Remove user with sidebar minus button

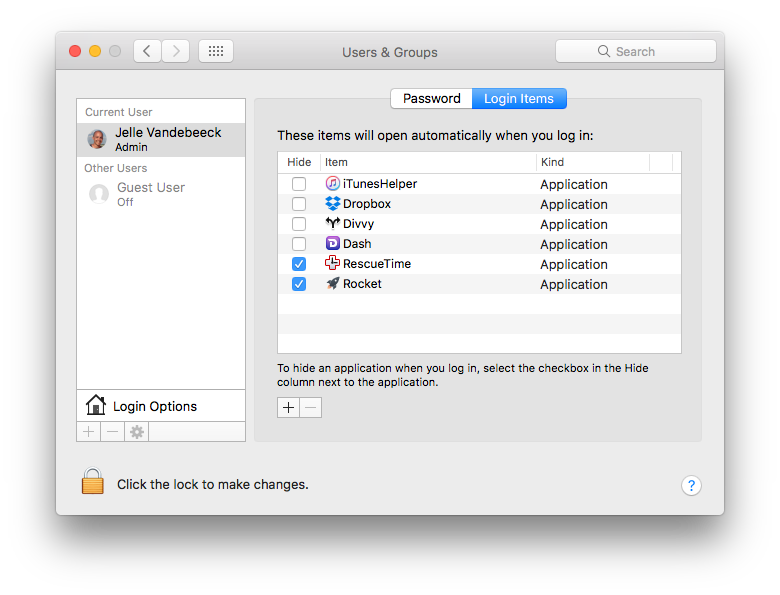click(x=113, y=432)
